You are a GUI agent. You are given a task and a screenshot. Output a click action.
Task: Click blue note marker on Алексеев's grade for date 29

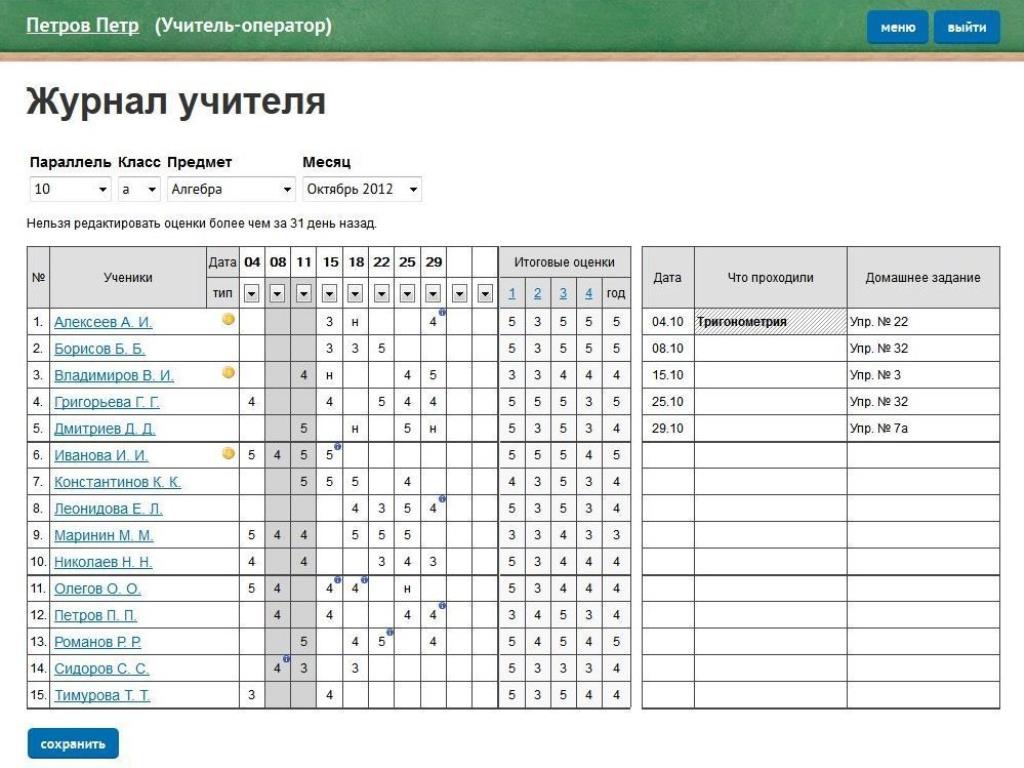pos(442,313)
